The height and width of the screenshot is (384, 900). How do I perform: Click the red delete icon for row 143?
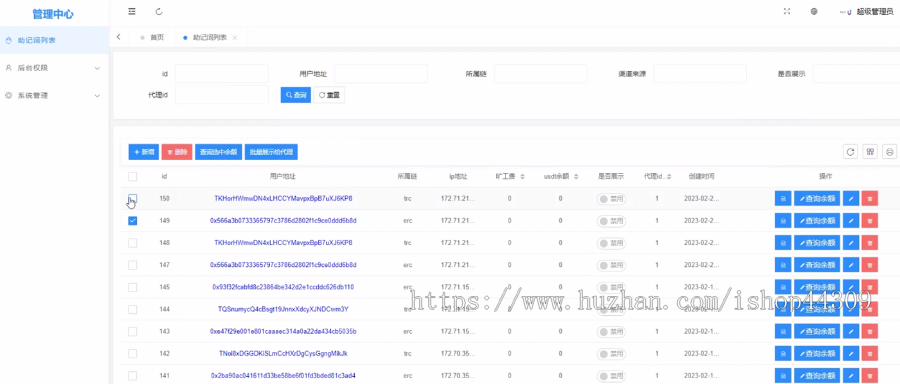click(870, 331)
